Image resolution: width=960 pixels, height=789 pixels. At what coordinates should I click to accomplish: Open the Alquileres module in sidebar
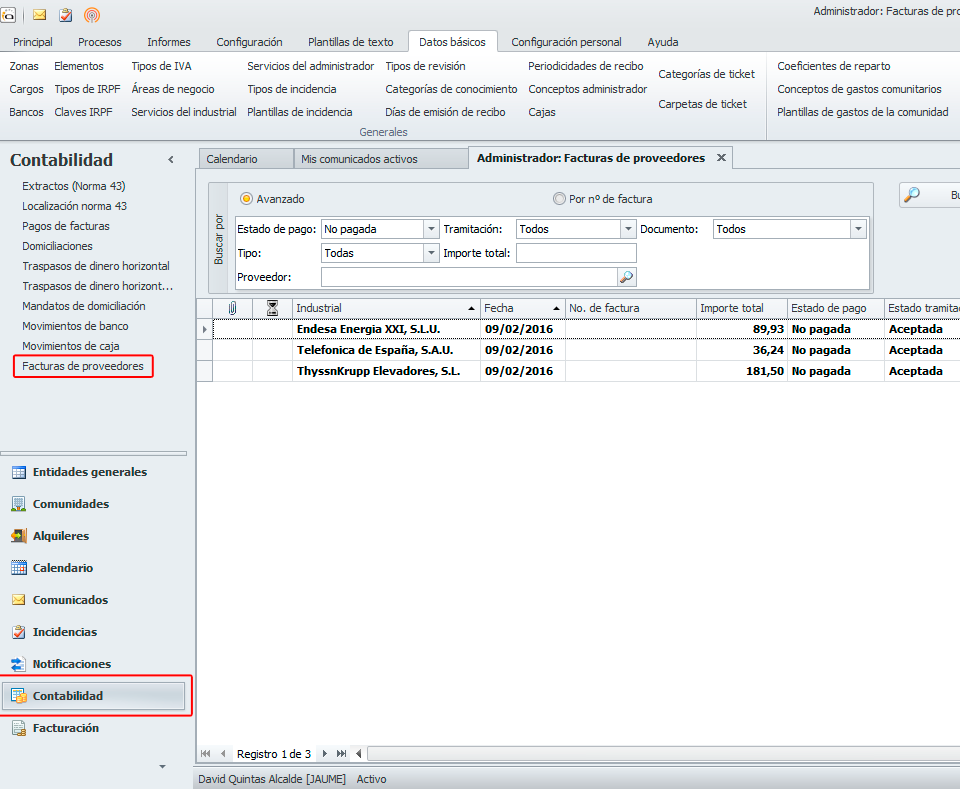click(60, 536)
